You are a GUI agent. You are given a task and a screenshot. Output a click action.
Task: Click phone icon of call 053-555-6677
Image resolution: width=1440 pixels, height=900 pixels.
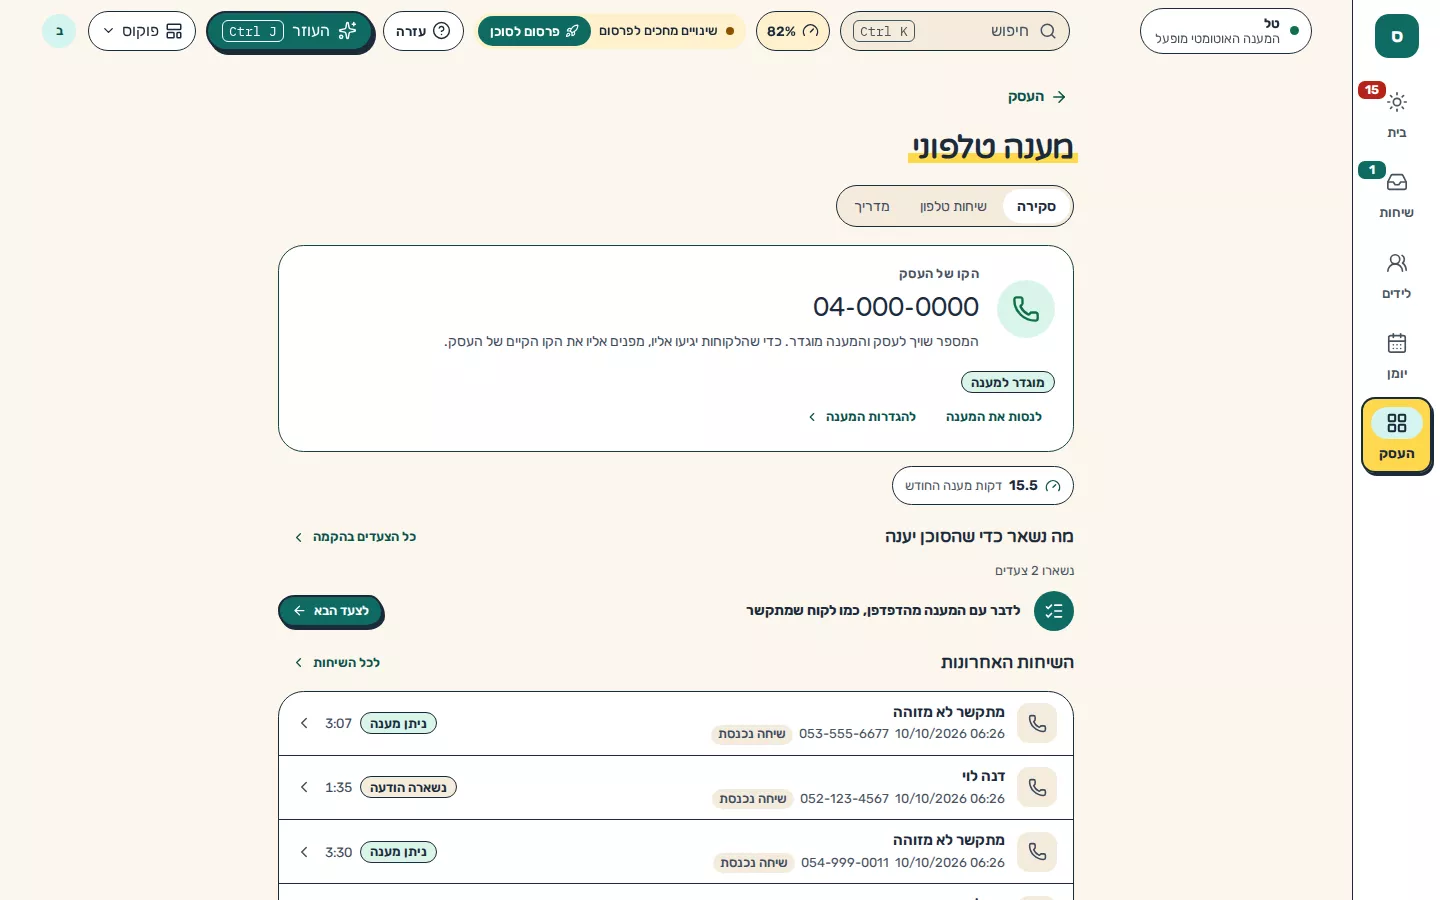coord(1037,723)
